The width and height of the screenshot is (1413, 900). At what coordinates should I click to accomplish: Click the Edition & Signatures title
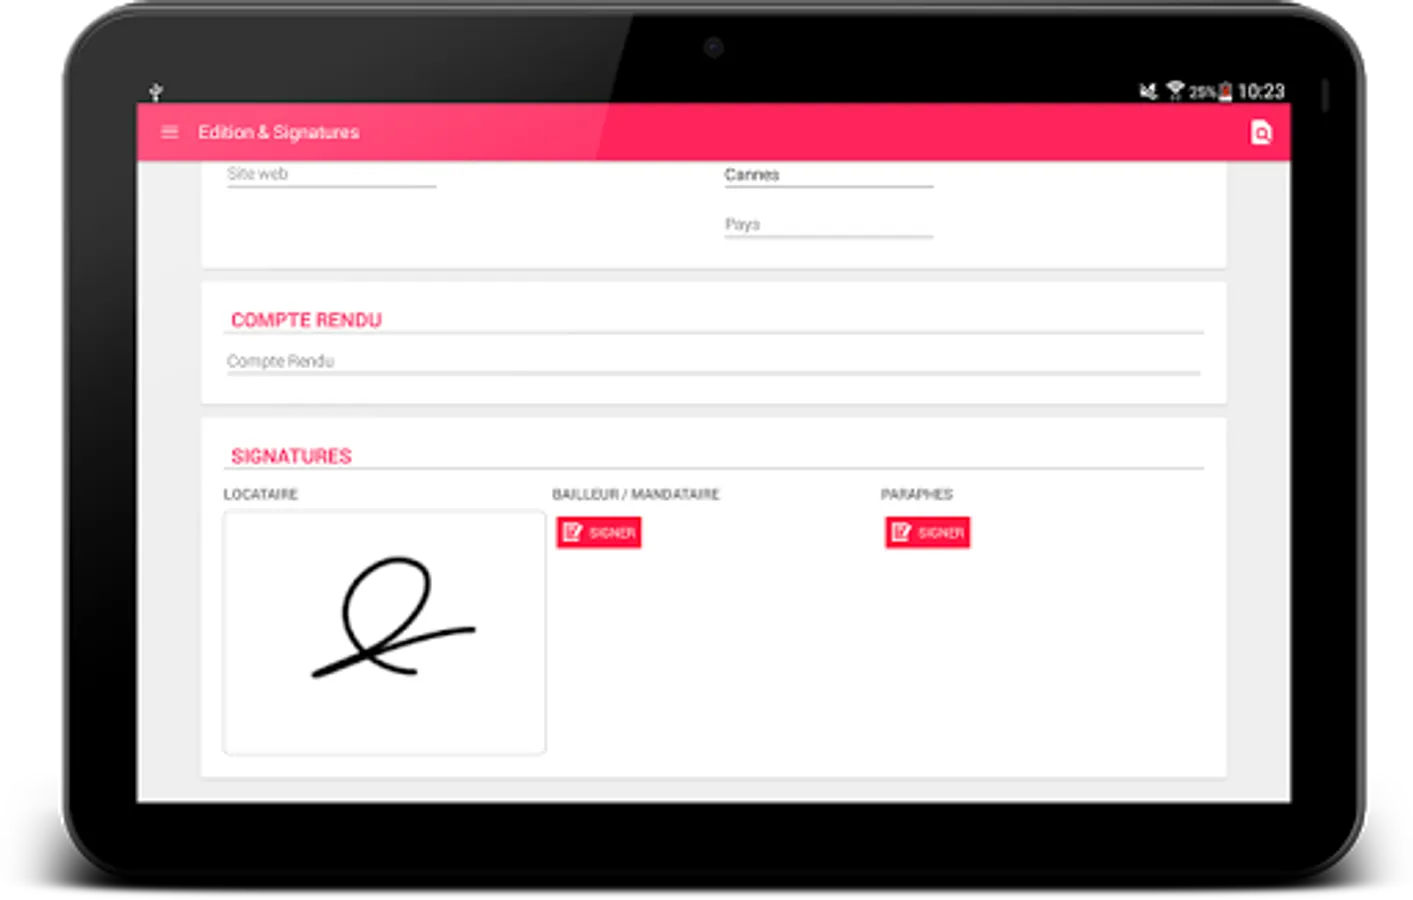click(278, 132)
